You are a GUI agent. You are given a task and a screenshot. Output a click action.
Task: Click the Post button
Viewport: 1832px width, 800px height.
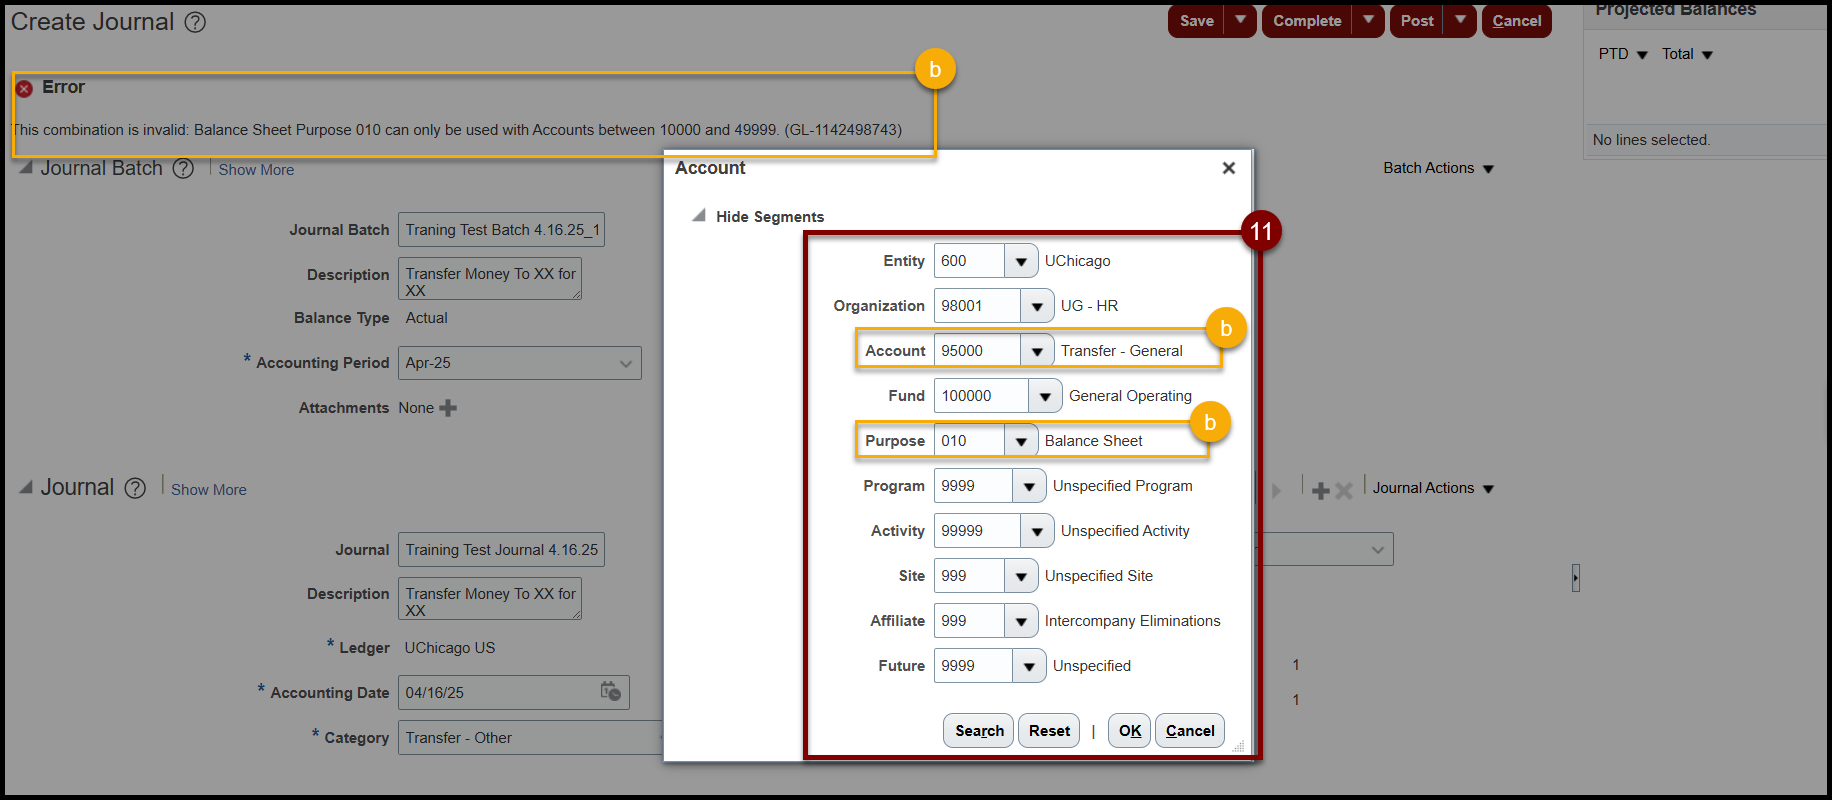pos(1416,21)
